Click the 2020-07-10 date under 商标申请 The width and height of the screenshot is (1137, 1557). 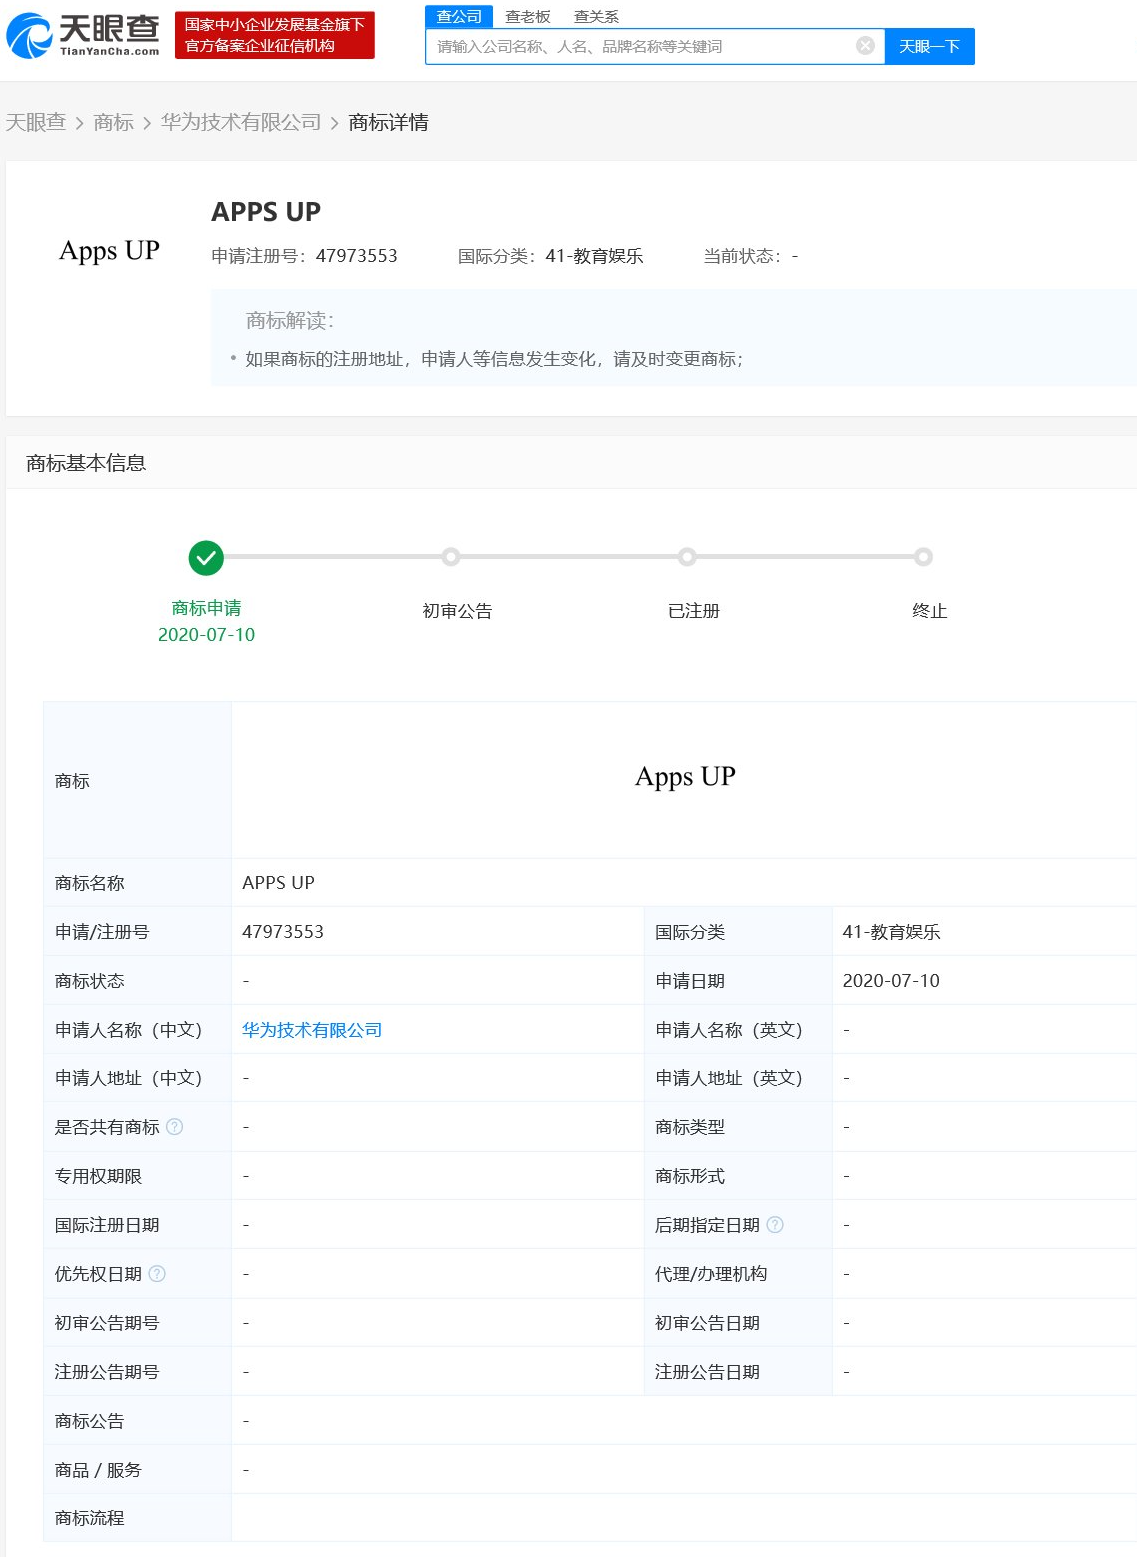(206, 635)
